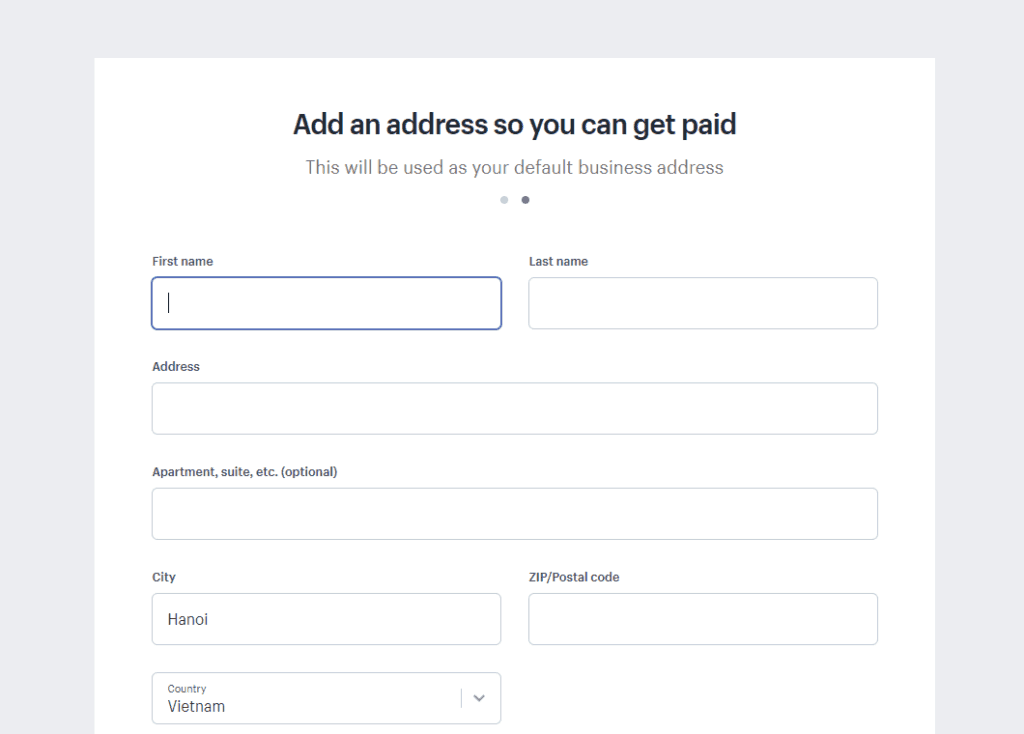Click the ZIP/Postal code field
Viewport: 1024px width, 734px height.
pos(703,619)
